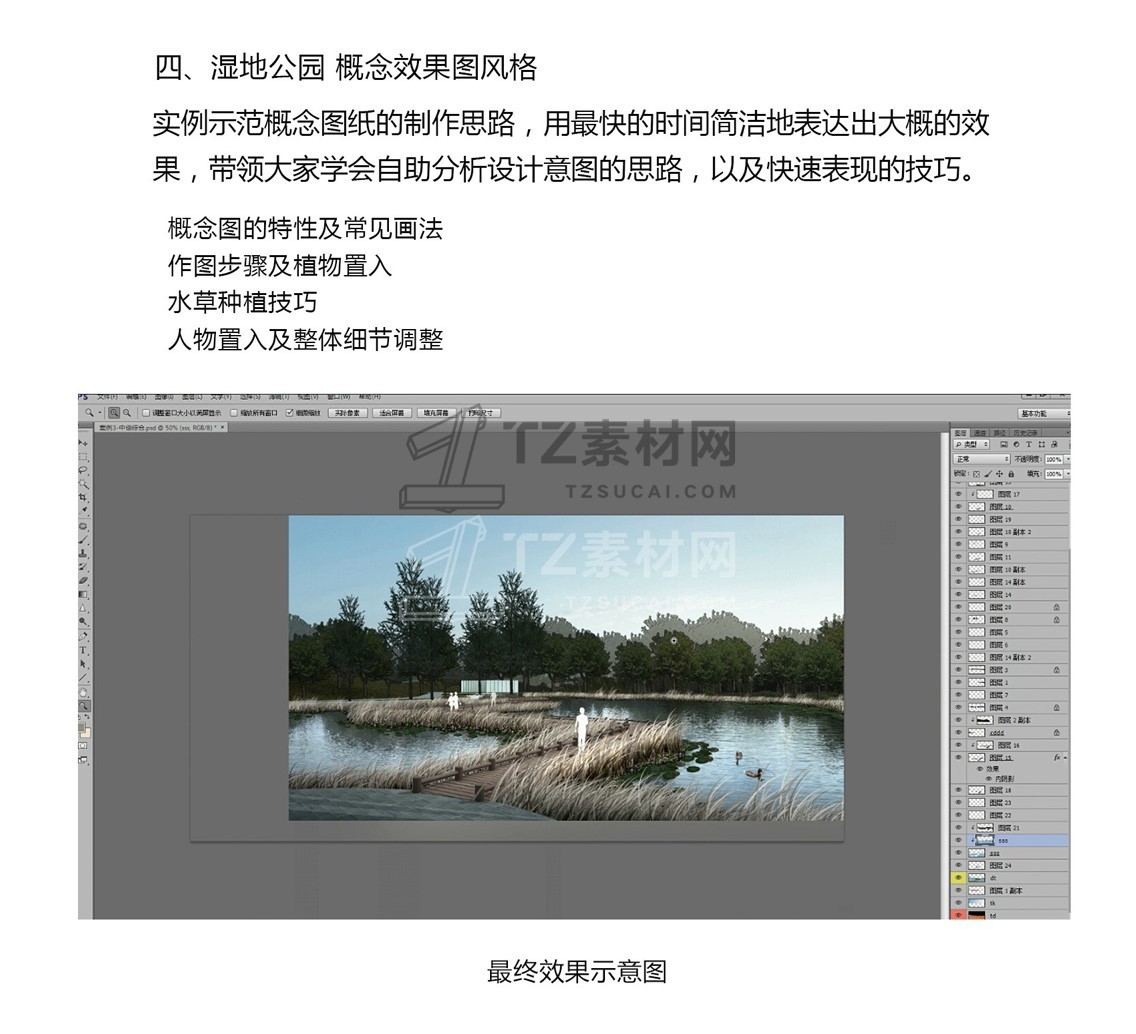Click the foreground color swatch in toolbox

tap(81, 727)
